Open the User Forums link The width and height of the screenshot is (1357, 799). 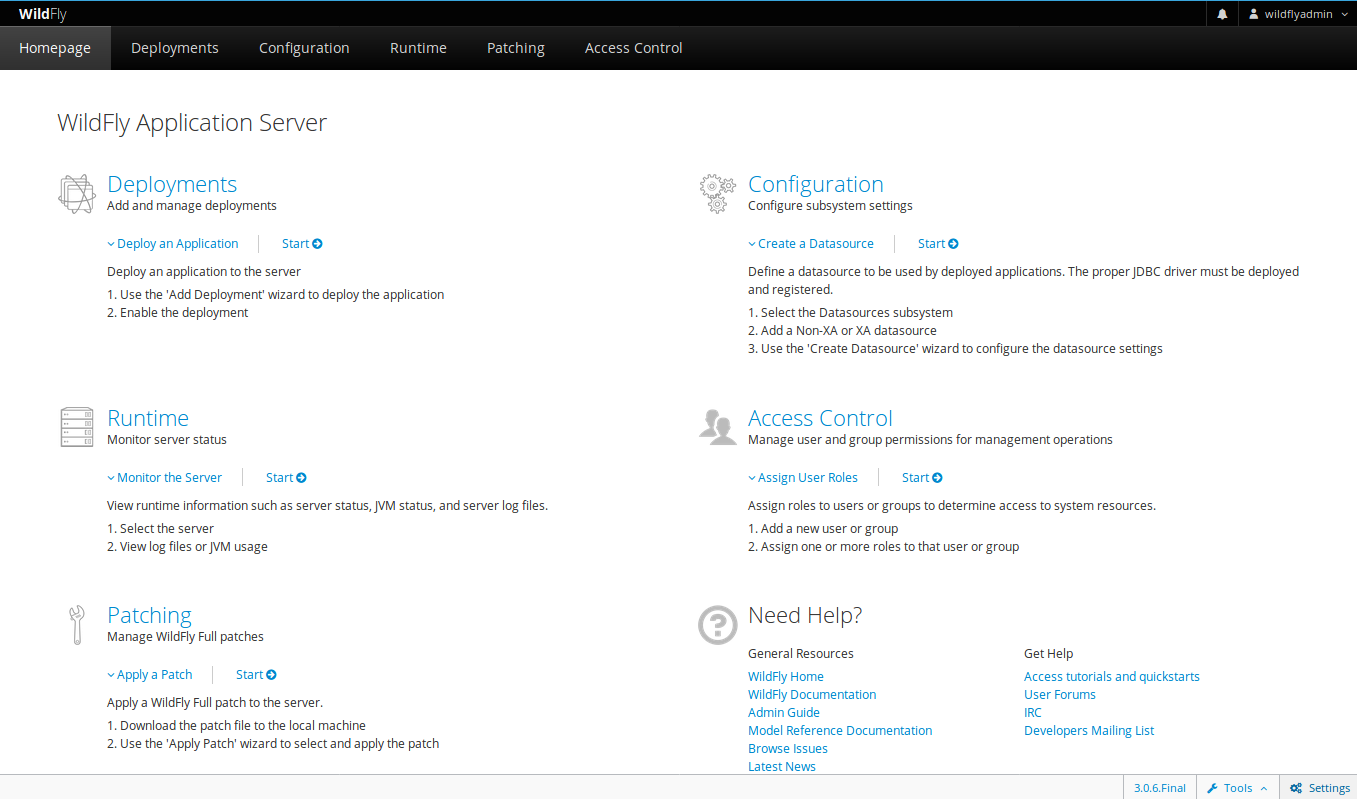click(1060, 694)
